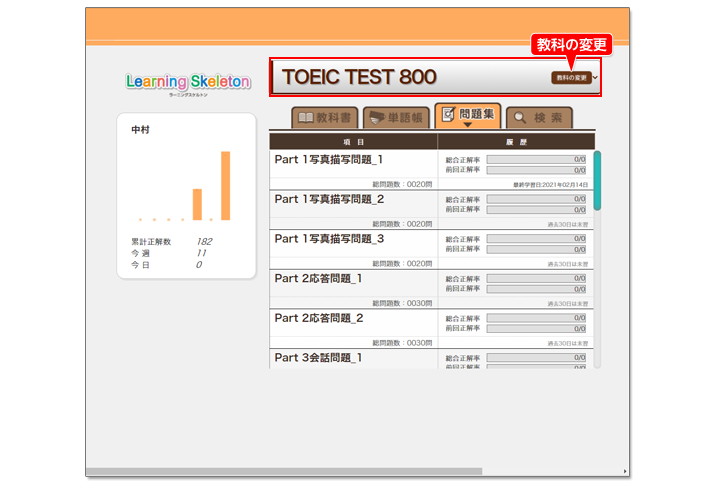Screen dimensions: 715x484
Task: Click the pencil checklist icon on 問題集 tab
Action: click(449, 114)
